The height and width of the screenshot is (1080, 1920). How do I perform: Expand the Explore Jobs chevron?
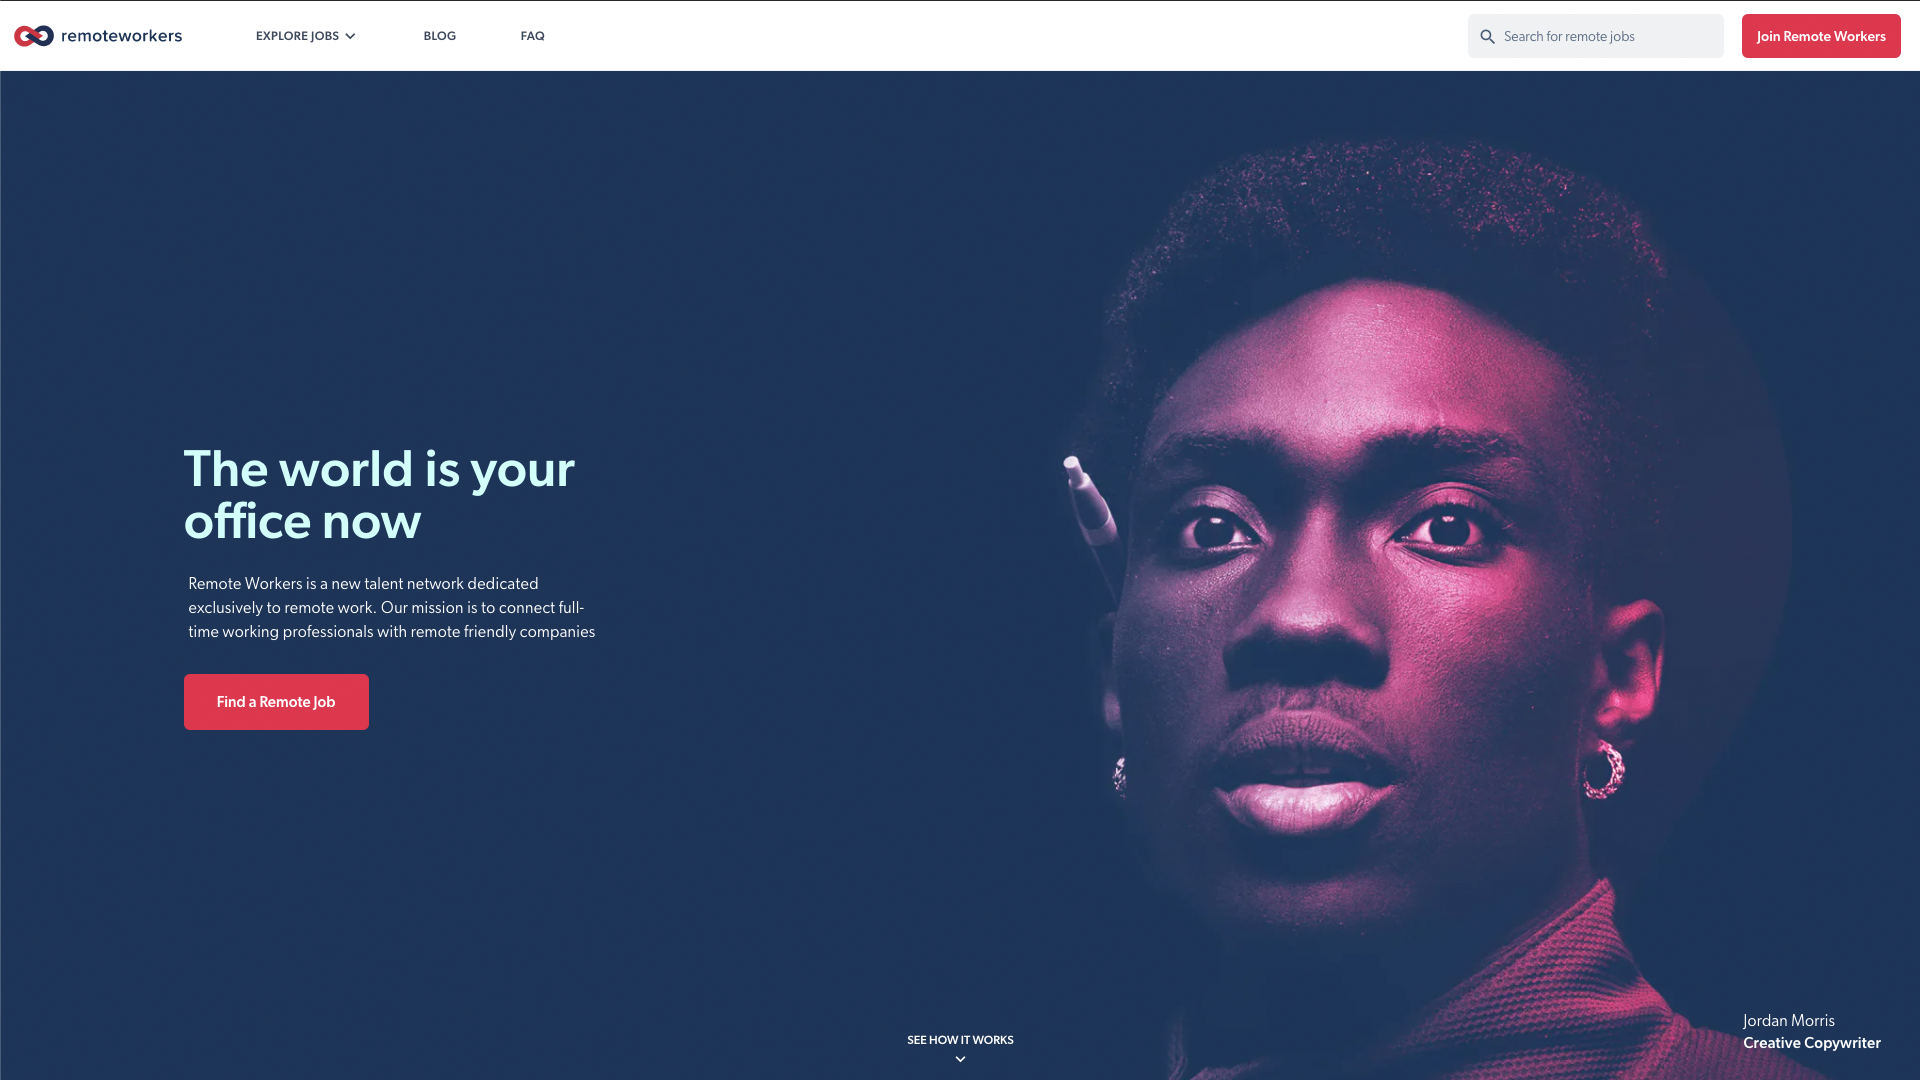point(350,36)
